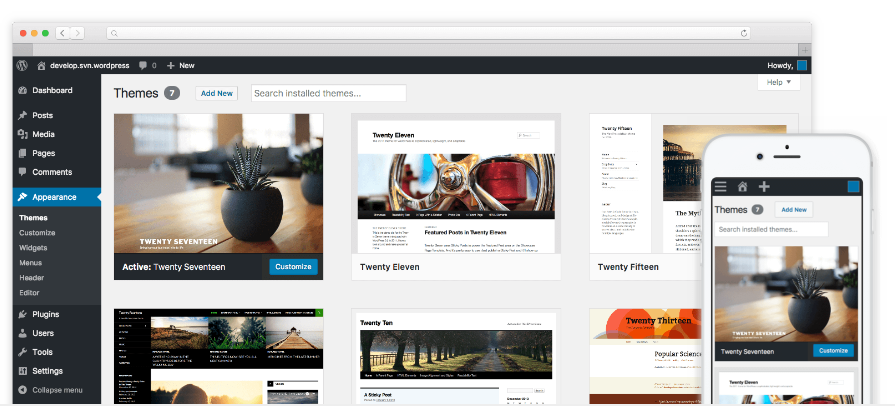Open the Editor submenu item
The height and width of the screenshot is (406, 895).
tap(29, 292)
